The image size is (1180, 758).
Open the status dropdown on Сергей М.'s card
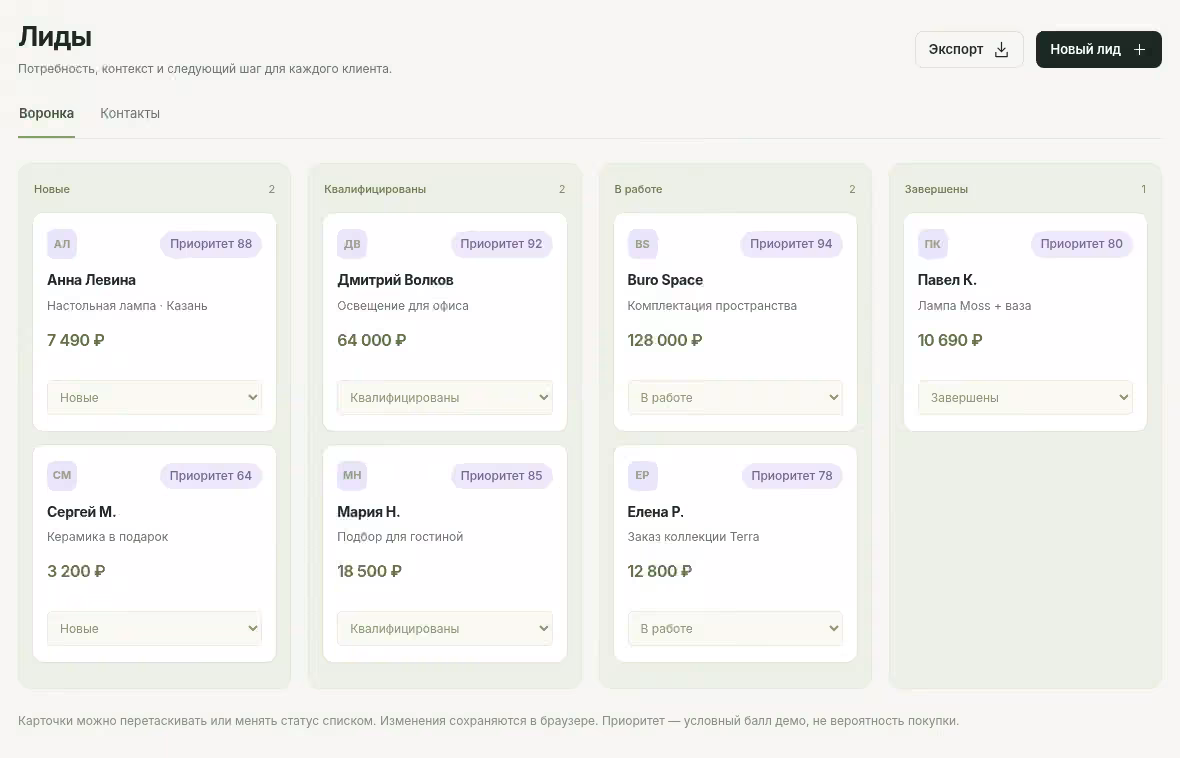[154, 629]
